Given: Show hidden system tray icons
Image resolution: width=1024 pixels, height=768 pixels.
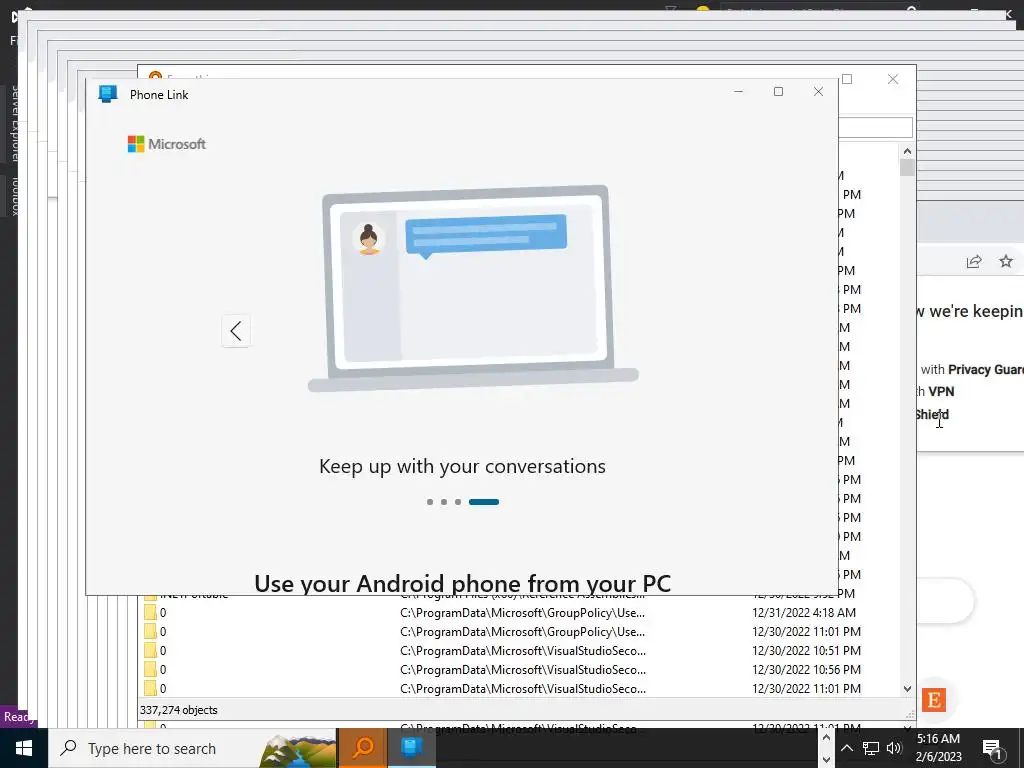Looking at the screenshot, I should [x=847, y=748].
